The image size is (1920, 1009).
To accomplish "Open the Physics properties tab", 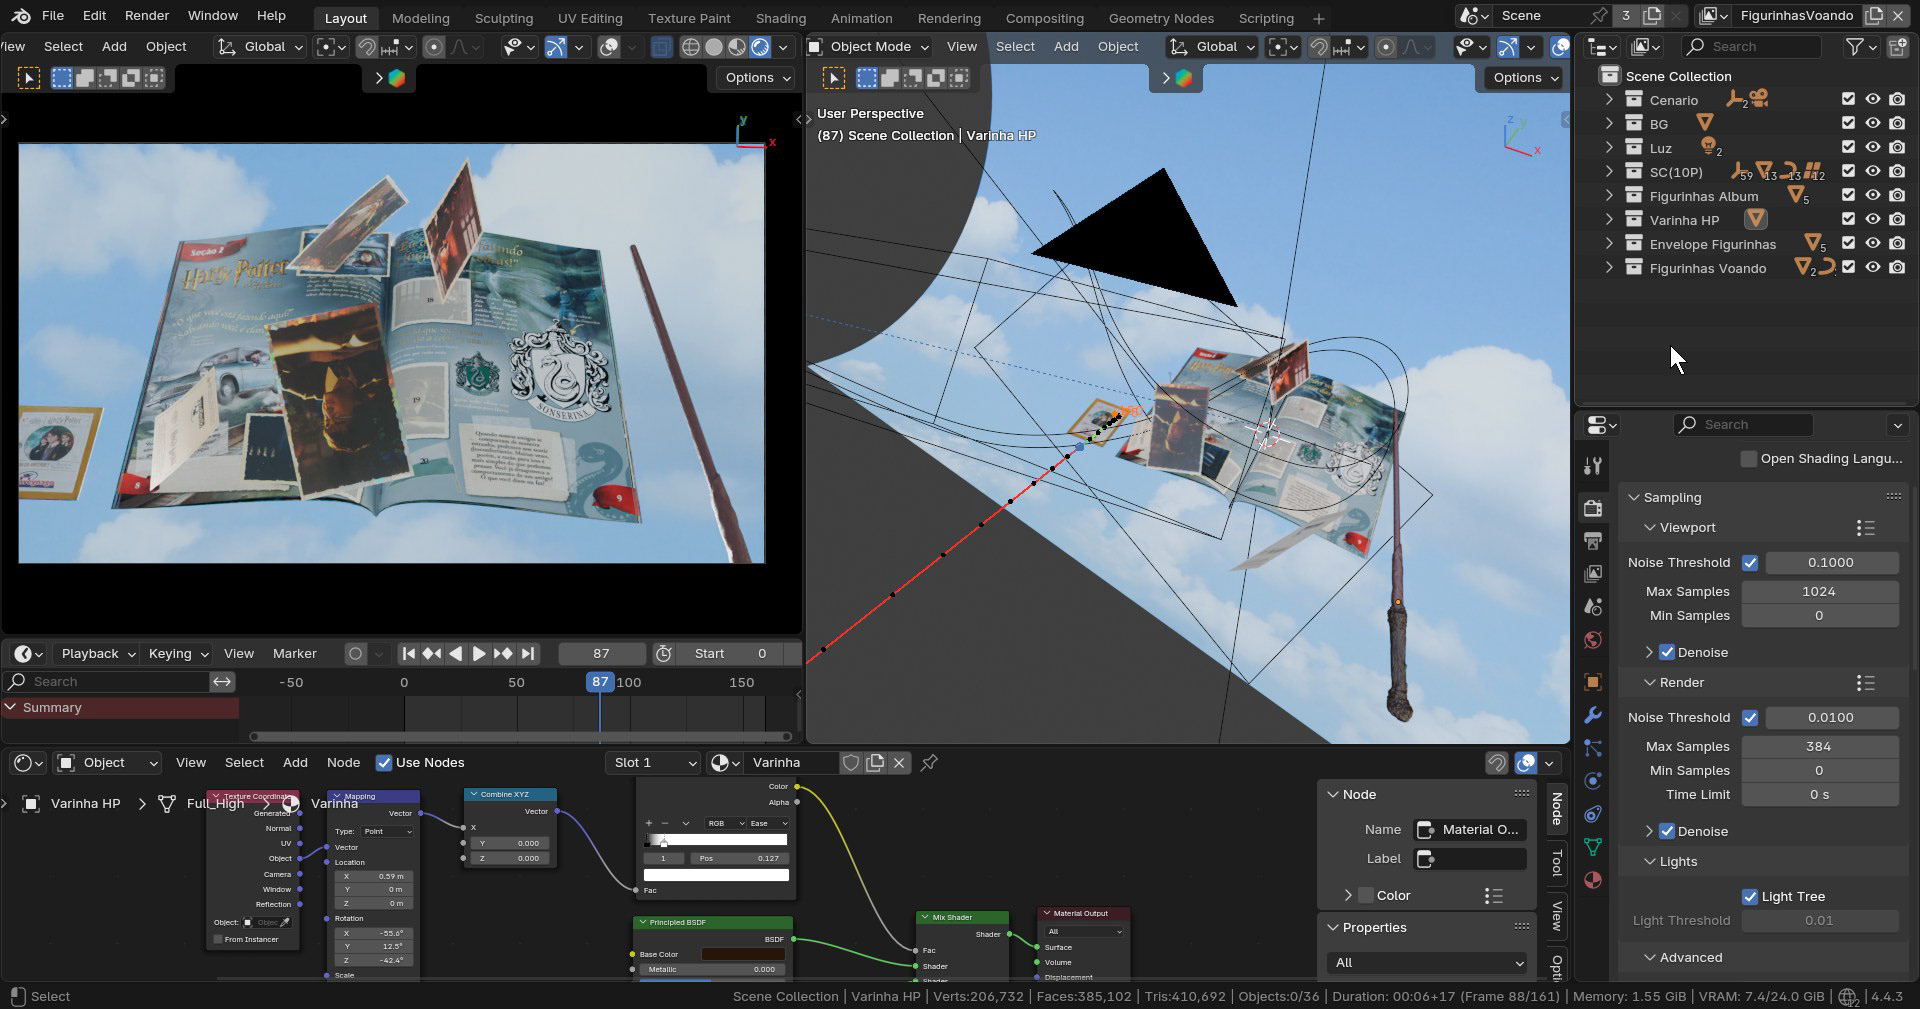I will 1593,781.
